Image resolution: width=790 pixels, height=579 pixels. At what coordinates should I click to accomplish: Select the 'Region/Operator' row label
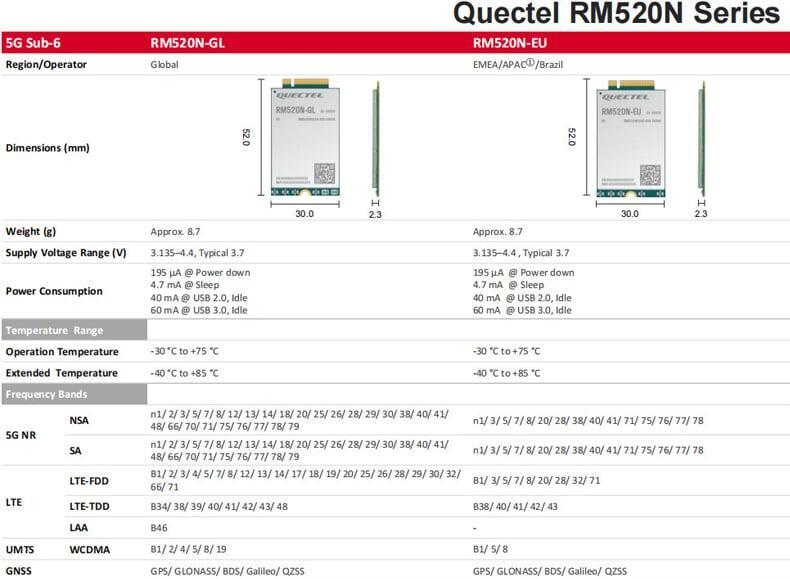point(46,65)
